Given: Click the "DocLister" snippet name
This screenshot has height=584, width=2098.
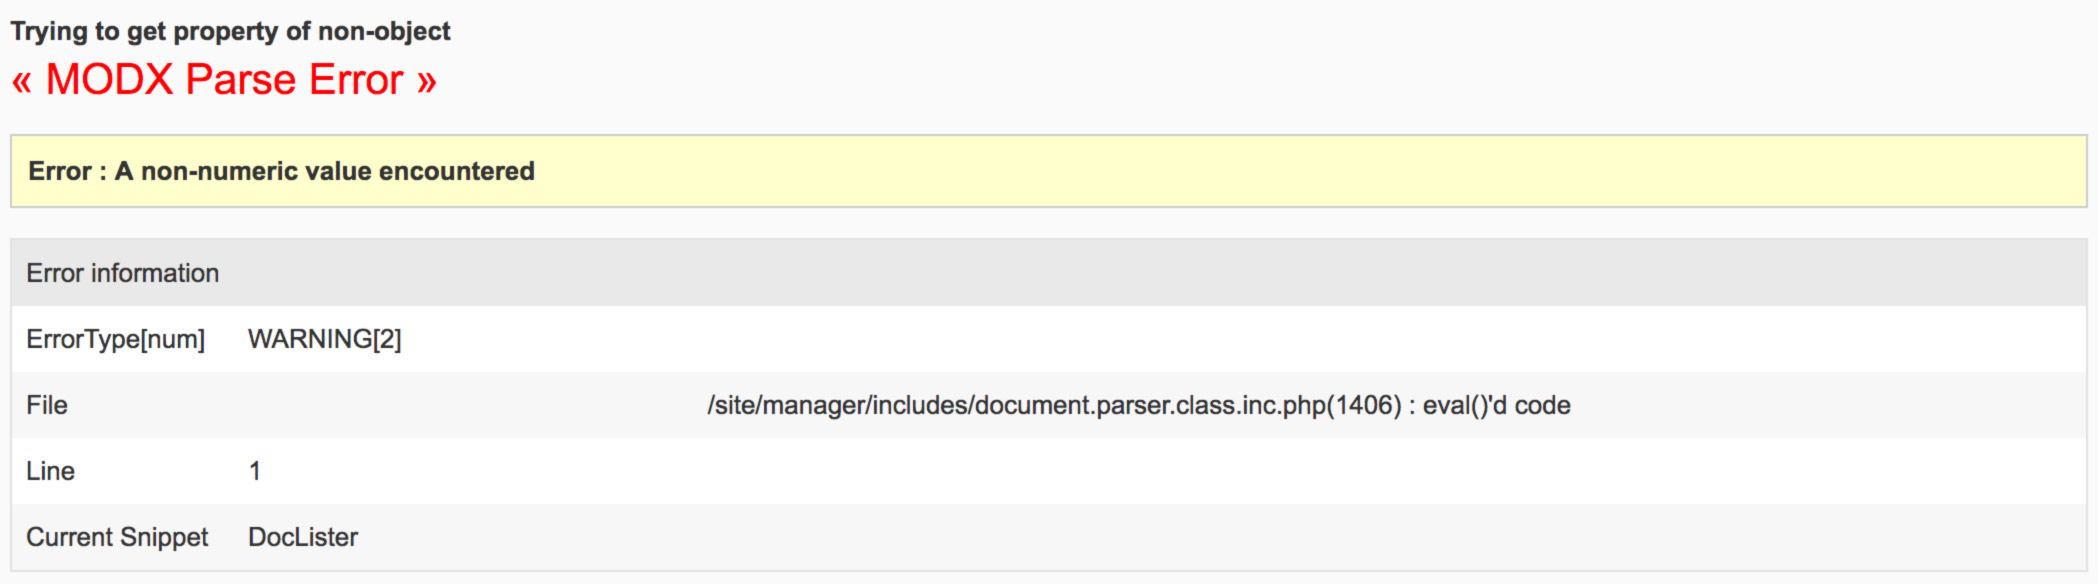Looking at the screenshot, I should [x=303, y=537].
